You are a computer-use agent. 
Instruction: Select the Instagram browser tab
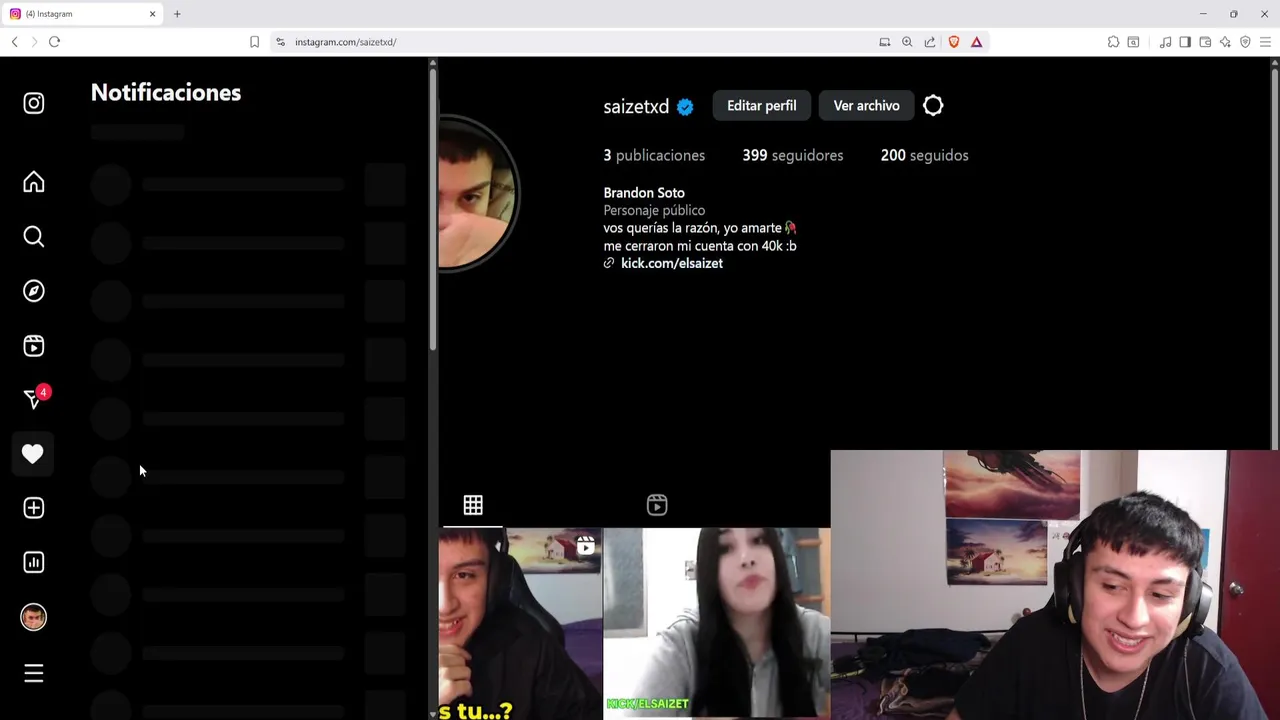tap(82, 14)
